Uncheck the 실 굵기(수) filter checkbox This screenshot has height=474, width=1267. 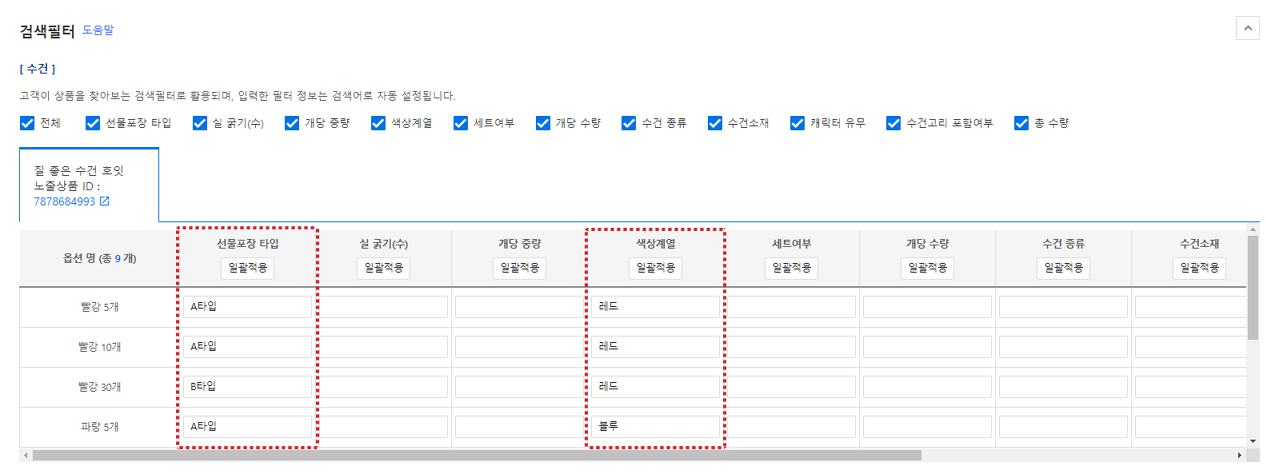[198, 123]
